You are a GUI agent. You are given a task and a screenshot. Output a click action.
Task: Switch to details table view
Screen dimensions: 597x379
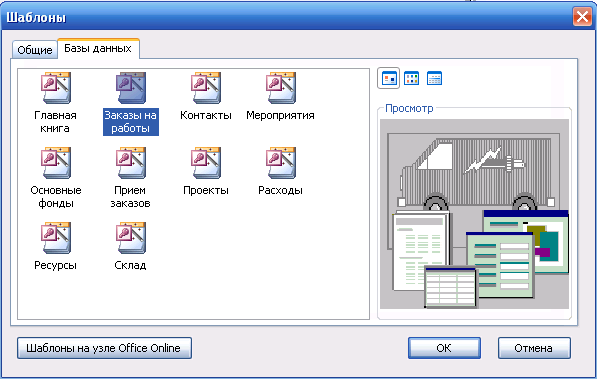(x=434, y=78)
